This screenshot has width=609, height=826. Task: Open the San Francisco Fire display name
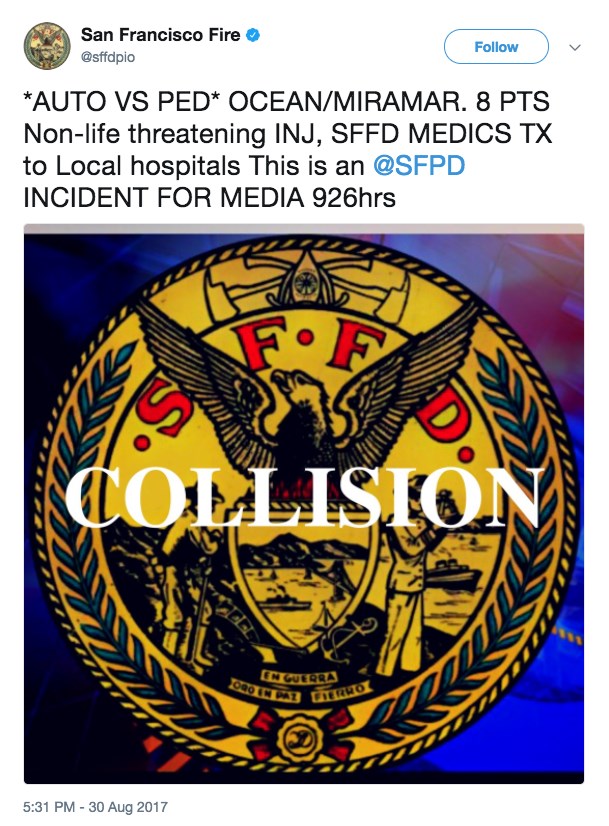(x=160, y=35)
